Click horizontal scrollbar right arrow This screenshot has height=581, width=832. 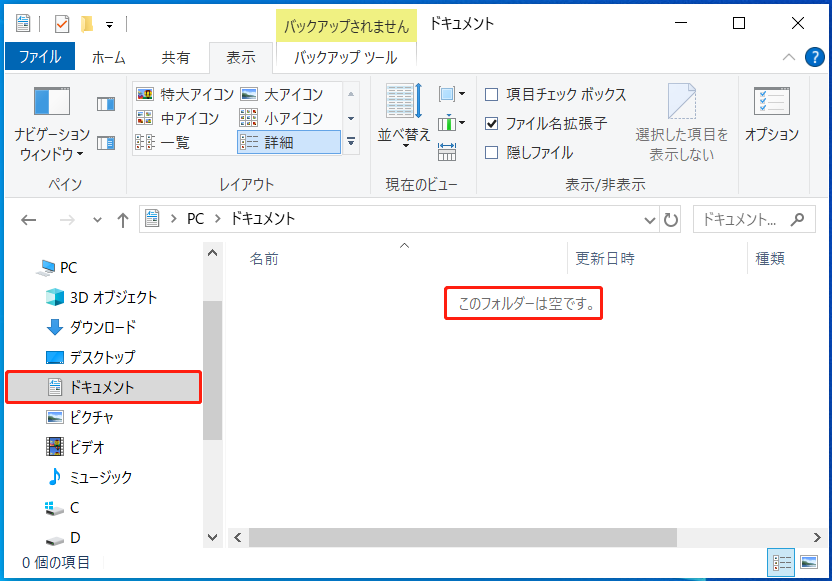click(817, 537)
